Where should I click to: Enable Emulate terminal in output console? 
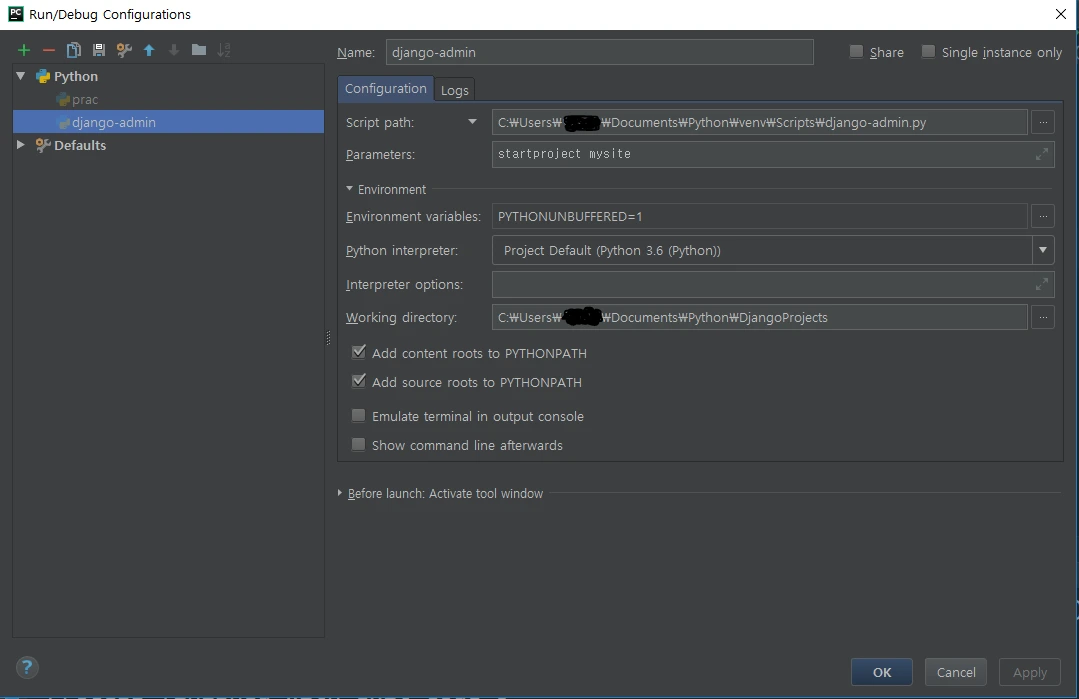click(x=359, y=416)
